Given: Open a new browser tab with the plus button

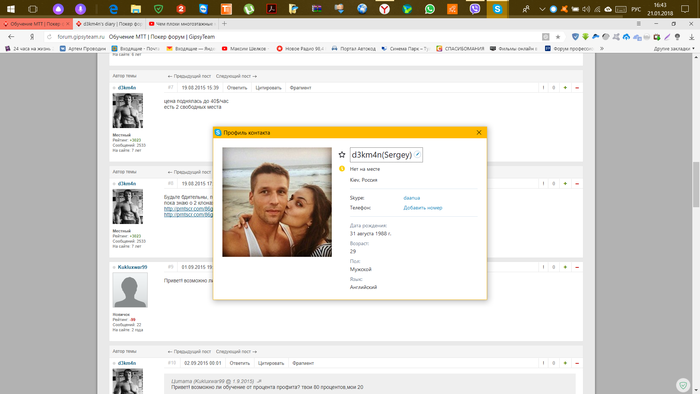Looking at the screenshot, I should pyautogui.click(x=225, y=24).
